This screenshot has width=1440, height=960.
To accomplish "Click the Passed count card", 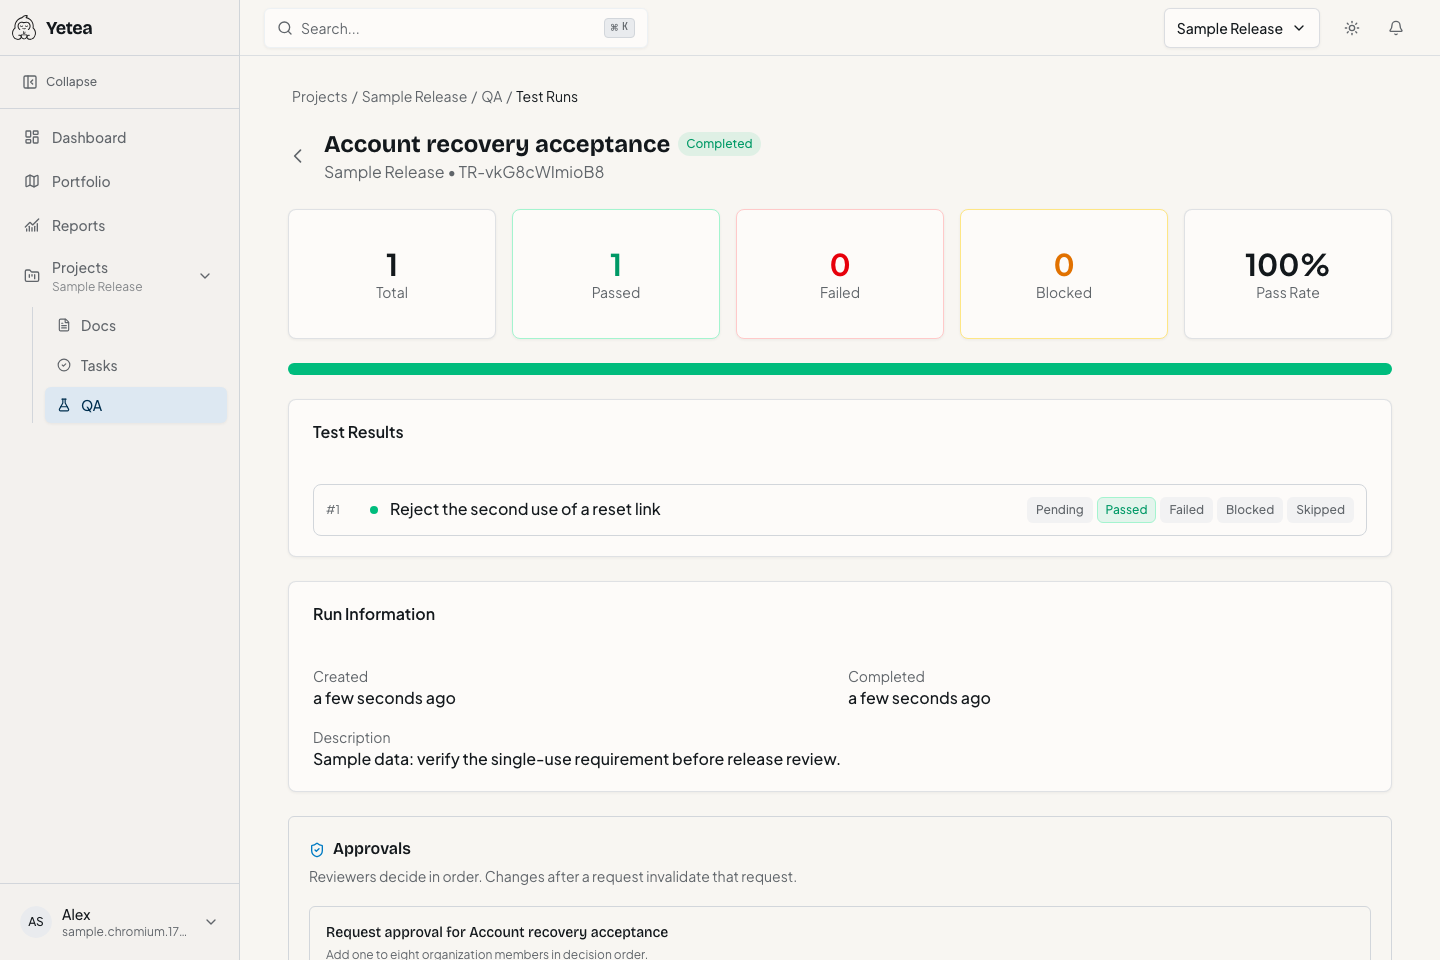I will tap(616, 274).
